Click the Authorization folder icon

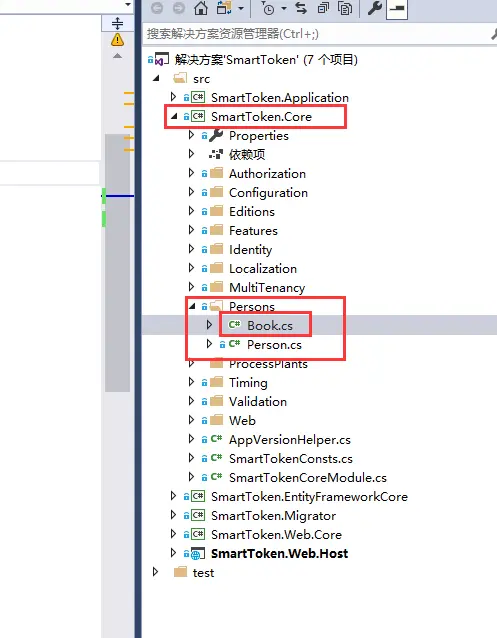click(x=216, y=173)
